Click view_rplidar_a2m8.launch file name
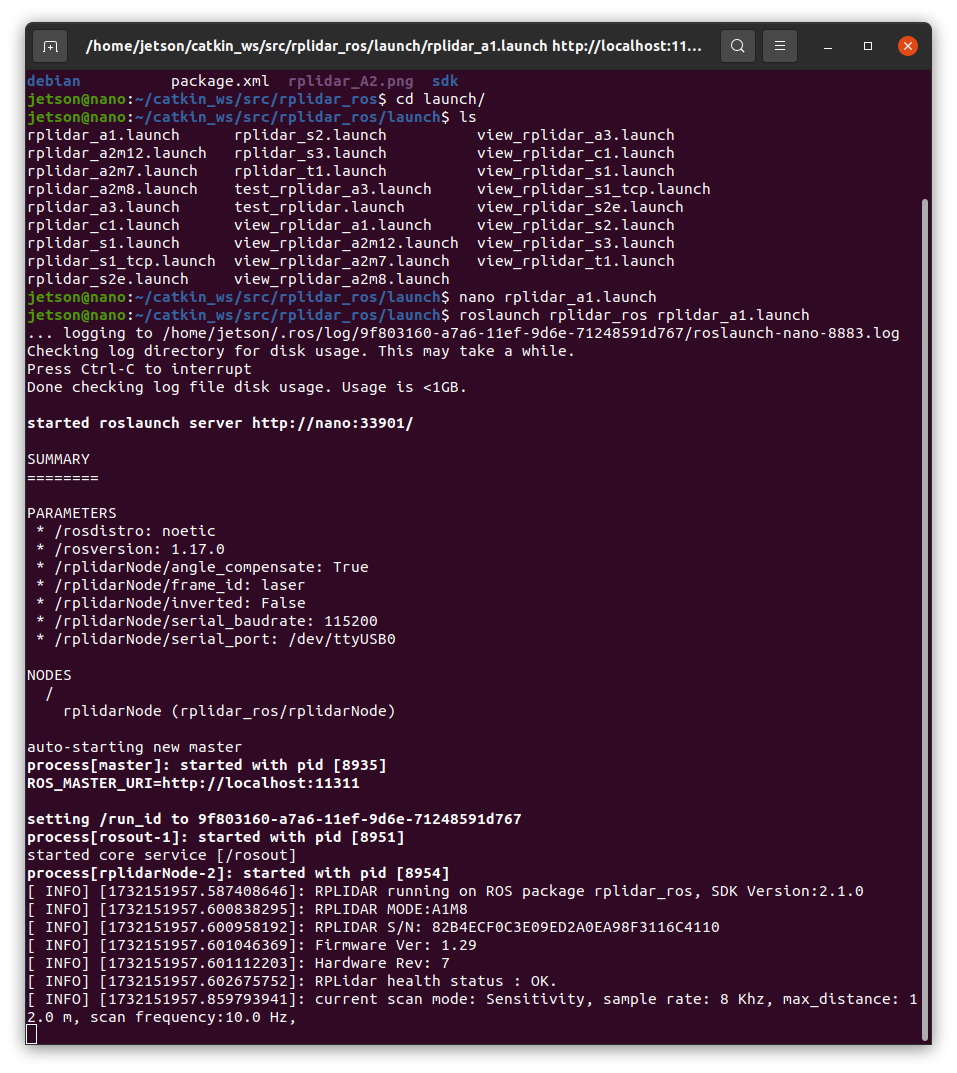The width and height of the screenshot is (957, 1073). (x=342, y=279)
